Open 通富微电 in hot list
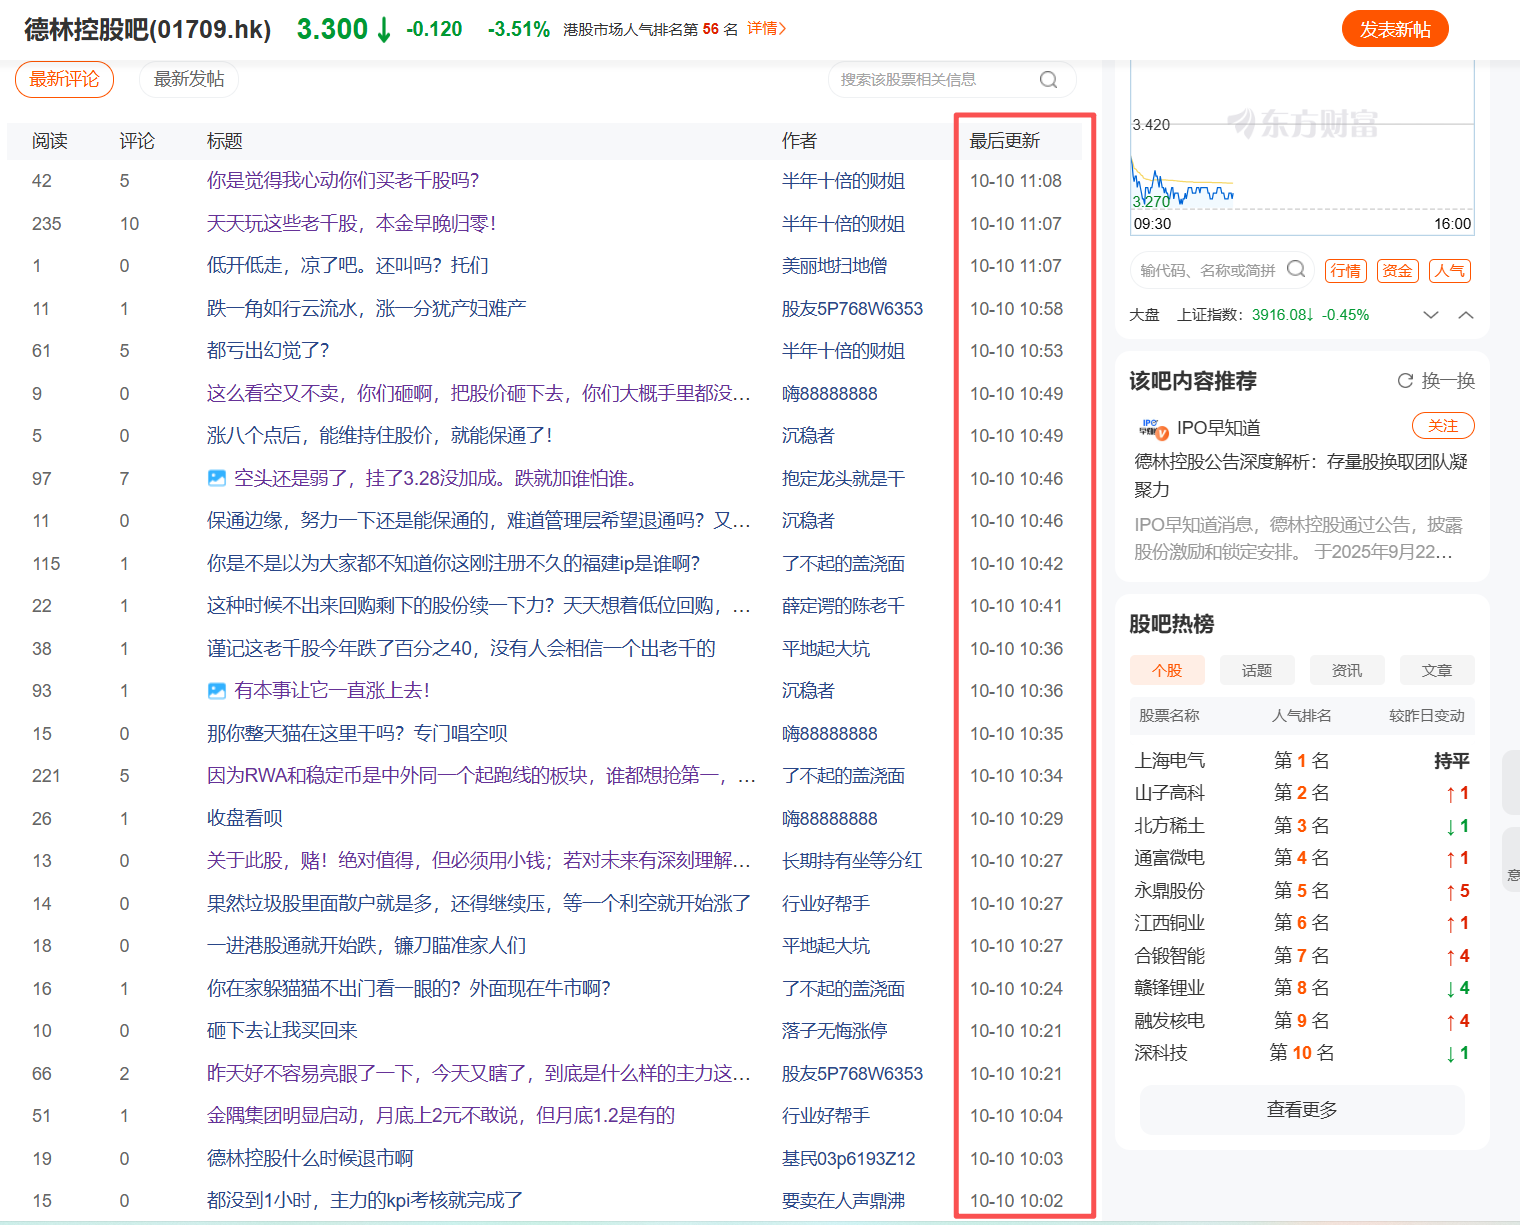 1169,858
